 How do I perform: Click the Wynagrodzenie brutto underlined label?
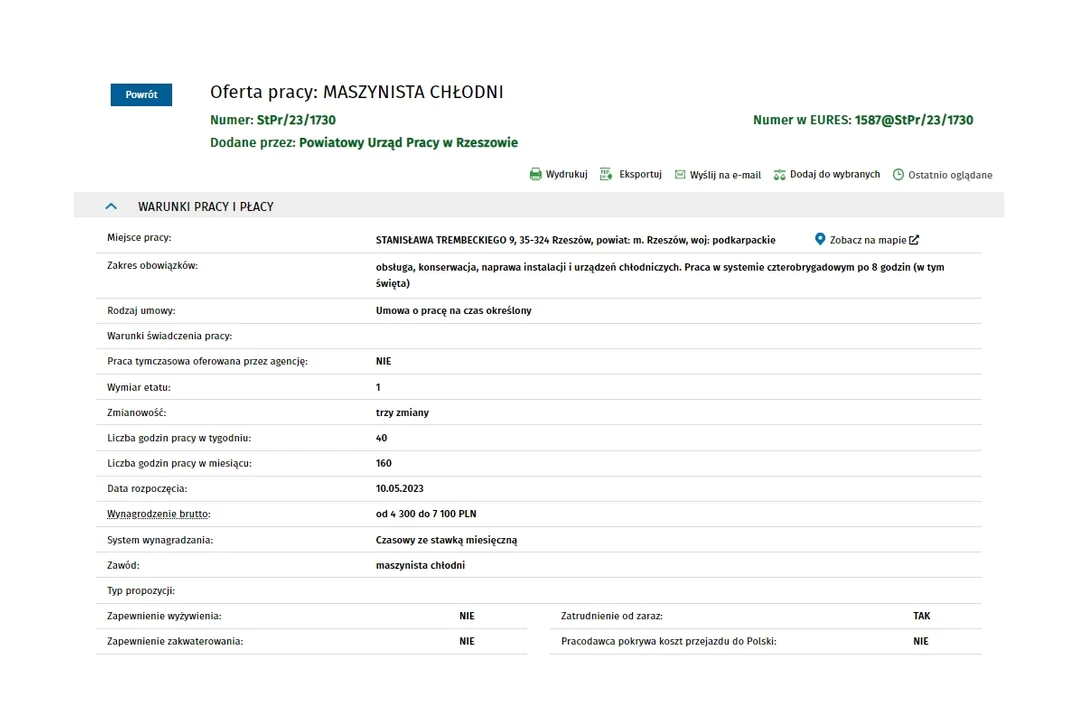tap(158, 514)
